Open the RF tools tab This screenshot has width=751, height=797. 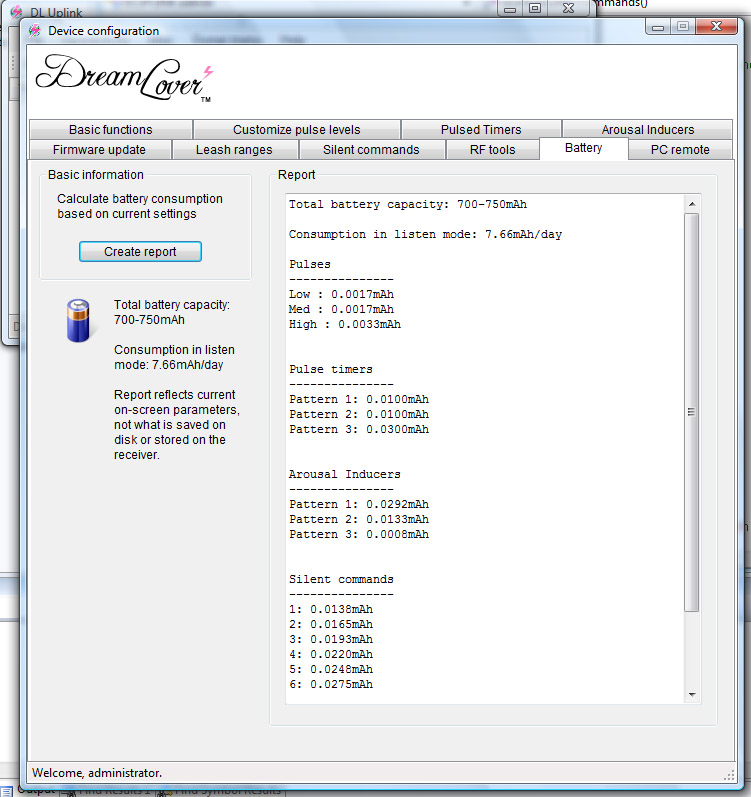[x=492, y=150]
